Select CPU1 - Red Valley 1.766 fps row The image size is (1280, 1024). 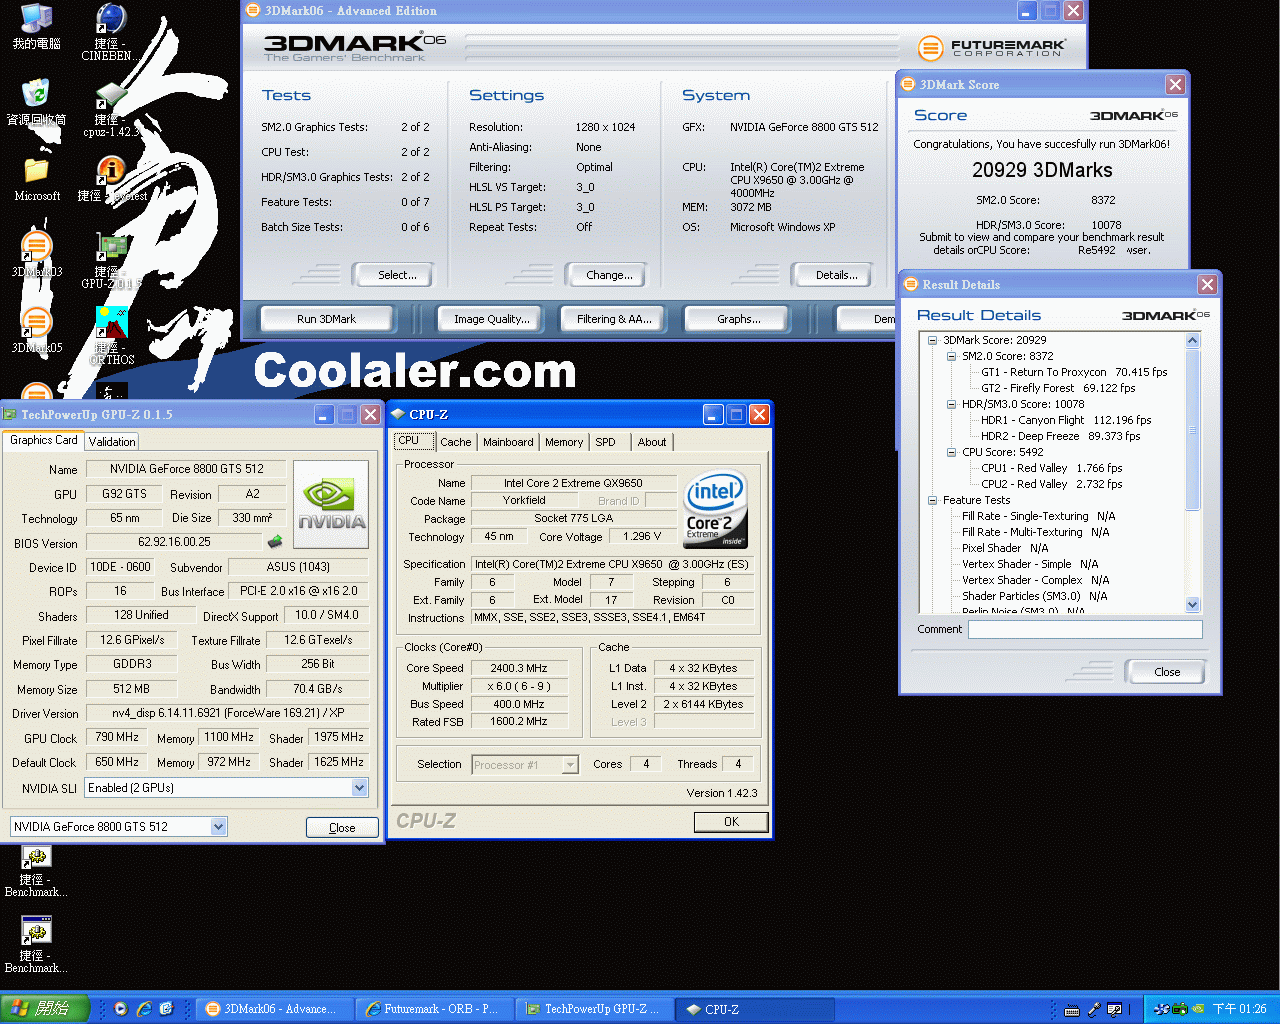1051,468
